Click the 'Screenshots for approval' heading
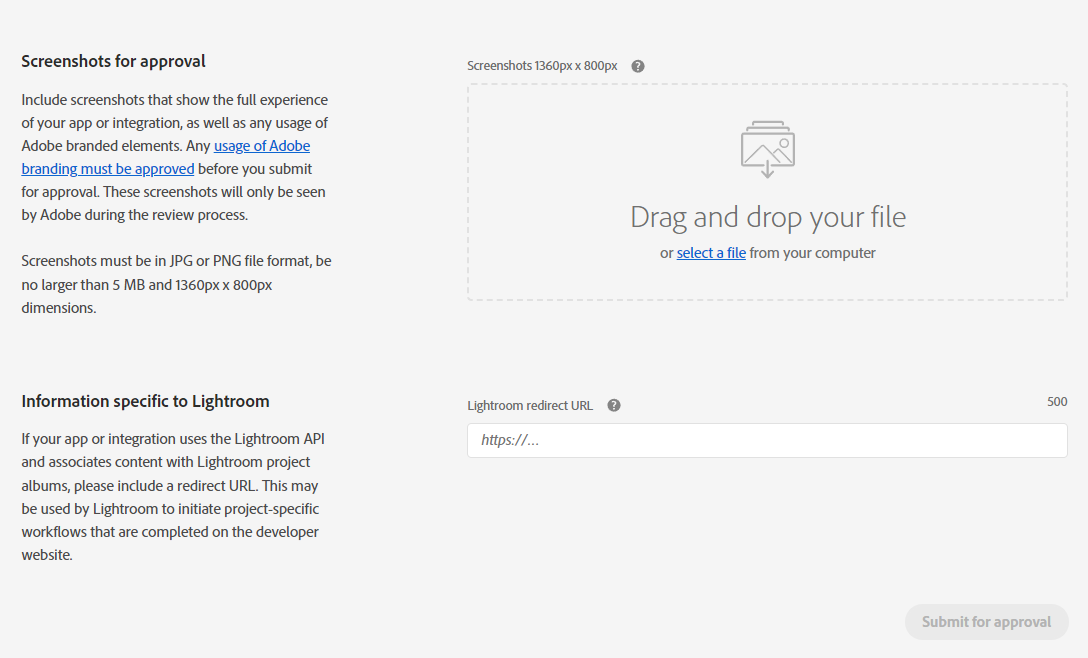 pyautogui.click(x=113, y=61)
